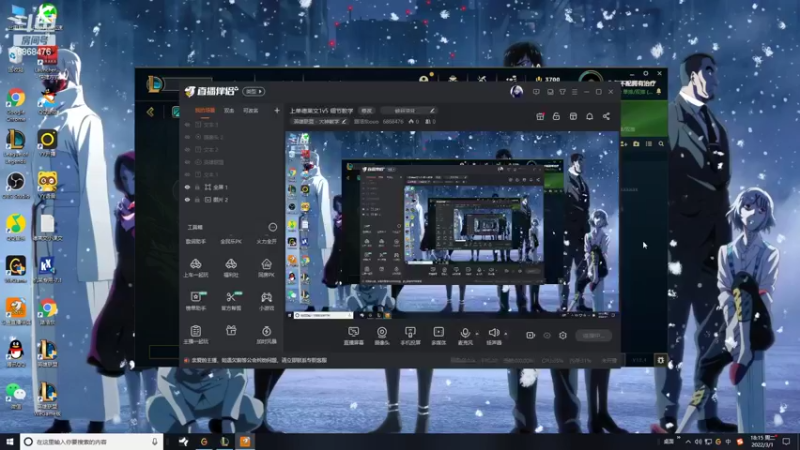Open the 风暴PK tool
The width and height of the screenshot is (800, 450).
click(266, 268)
